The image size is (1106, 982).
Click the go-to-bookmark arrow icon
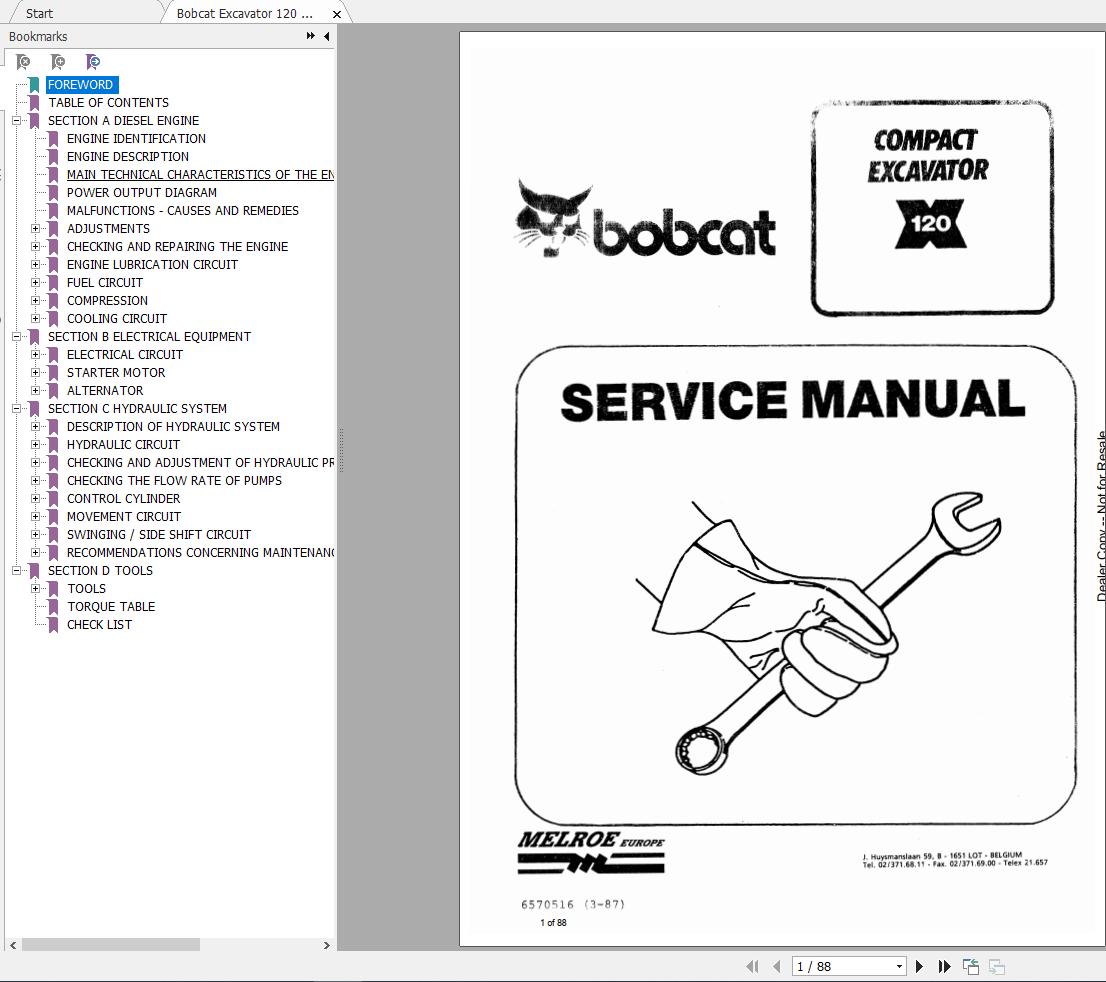[x=92, y=62]
